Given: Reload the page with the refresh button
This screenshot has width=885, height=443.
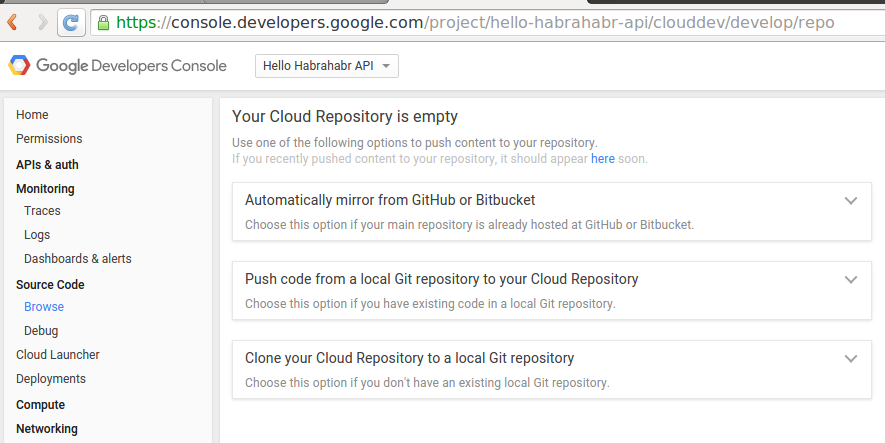Looking at the screenshot, I should point(71,23).
